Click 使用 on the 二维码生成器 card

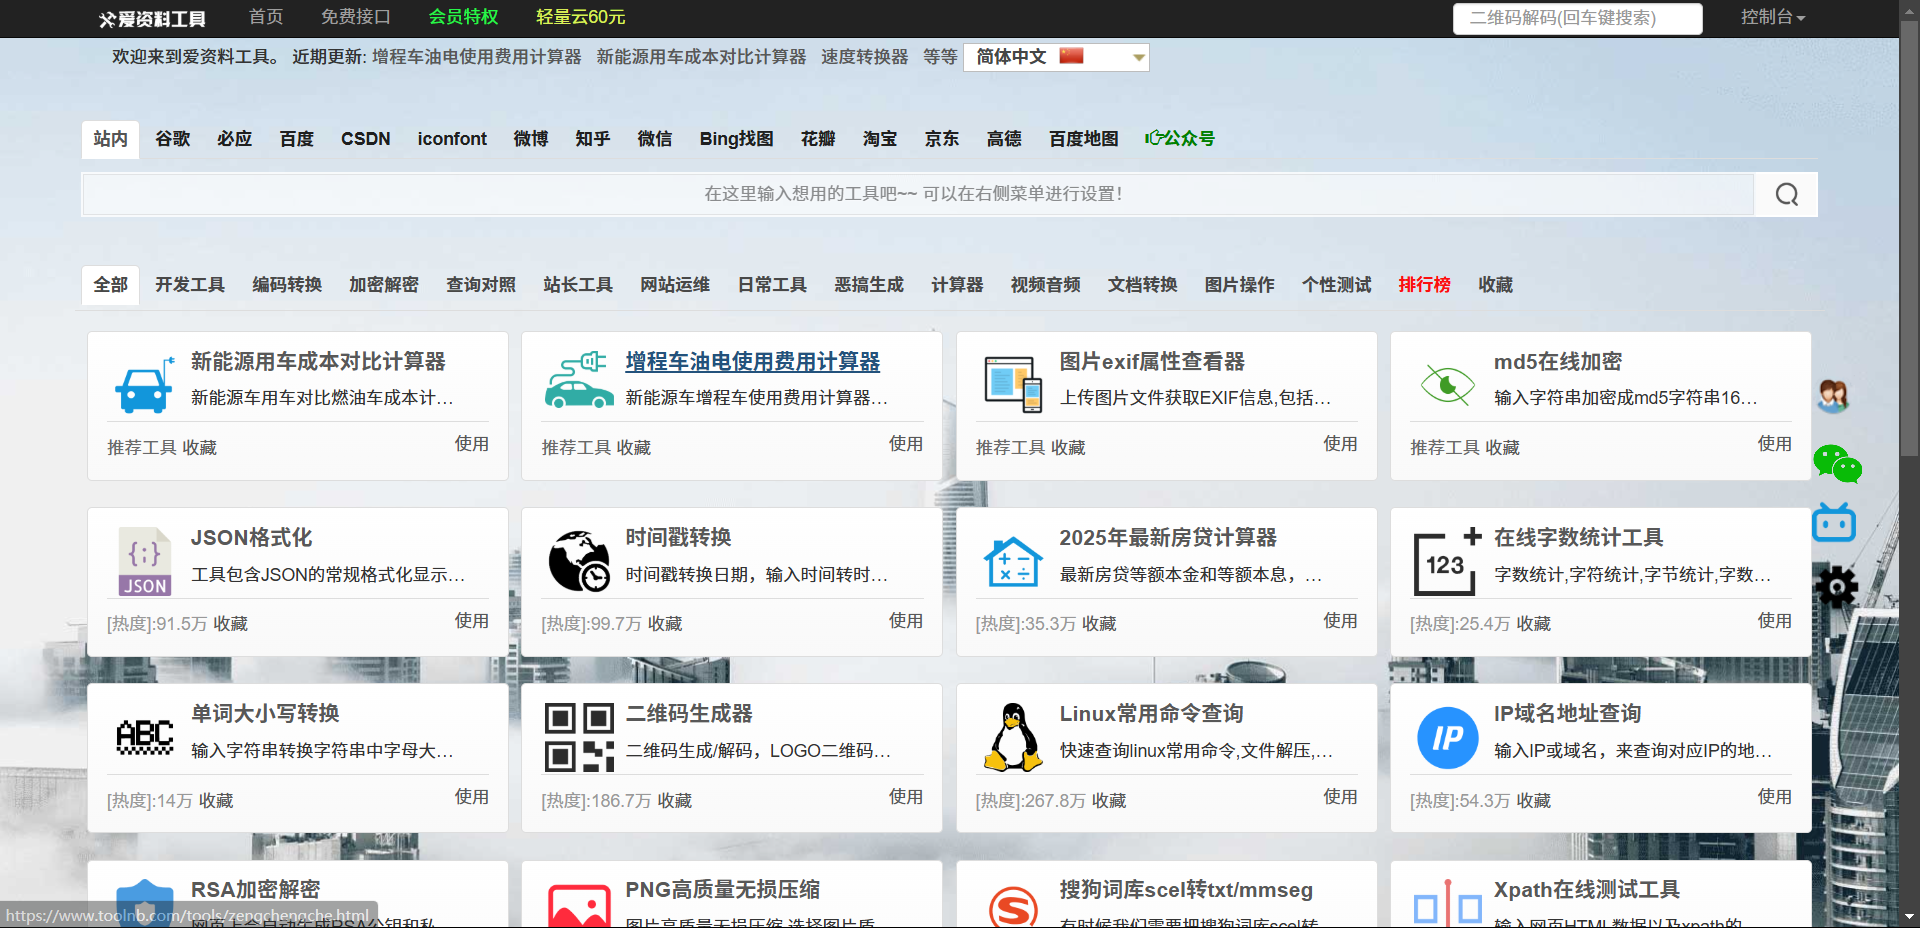click(x=905, y=797)
